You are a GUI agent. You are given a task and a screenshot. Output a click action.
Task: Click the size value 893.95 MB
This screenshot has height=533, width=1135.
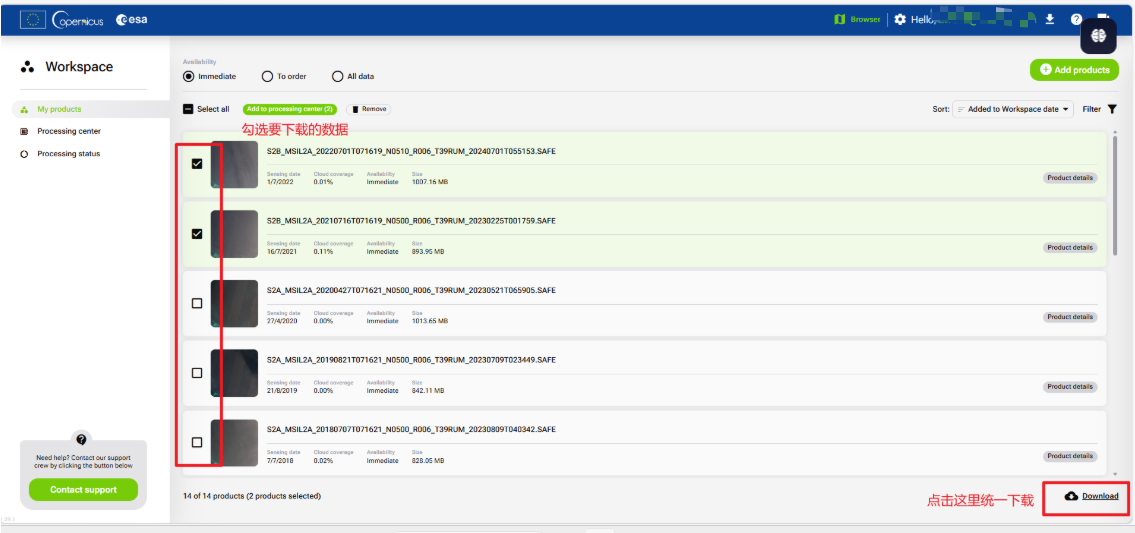428,251
